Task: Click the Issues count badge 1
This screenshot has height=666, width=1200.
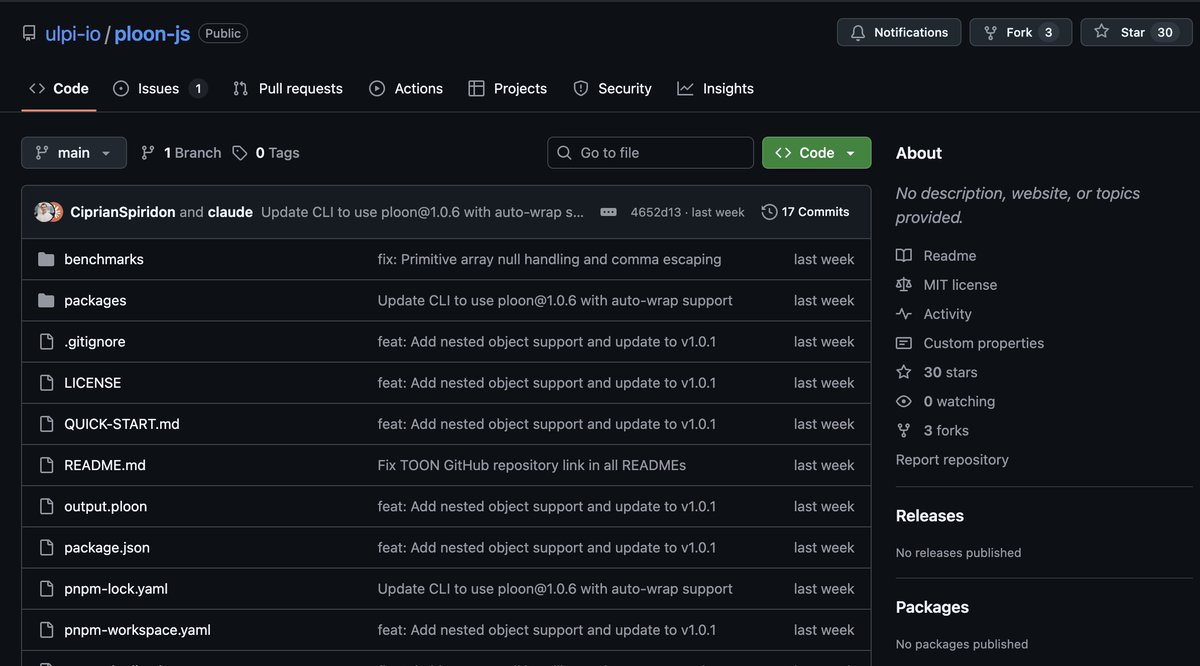Action: pos(198,88)
